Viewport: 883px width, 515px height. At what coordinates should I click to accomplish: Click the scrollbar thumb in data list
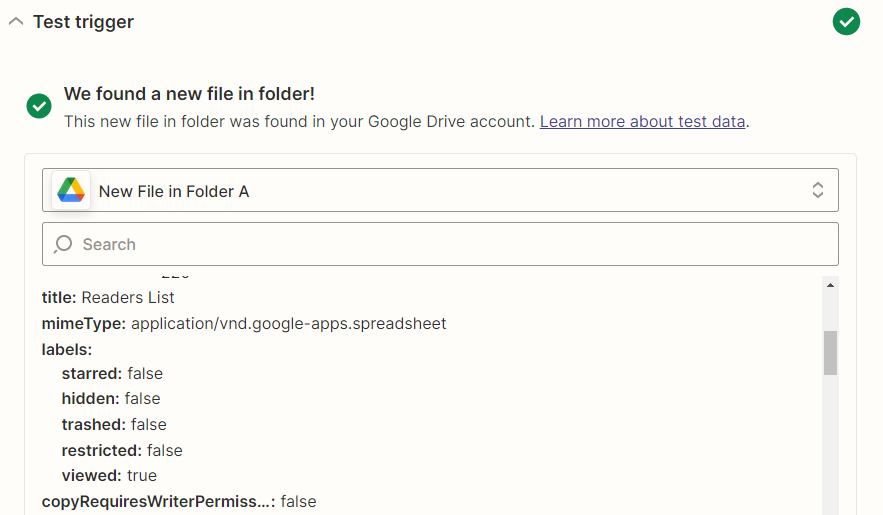tap(830, 353)
